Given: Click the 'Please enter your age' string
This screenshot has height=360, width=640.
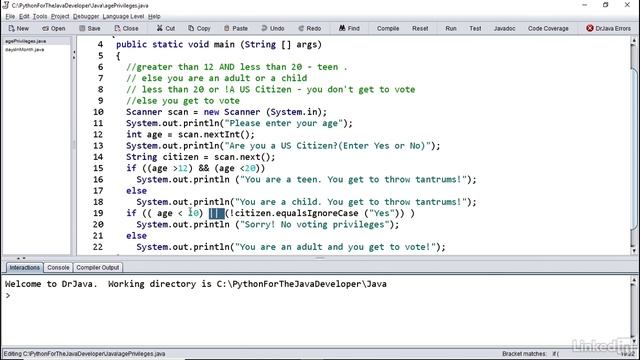Looking at the screenshot, I should (283, 123).
